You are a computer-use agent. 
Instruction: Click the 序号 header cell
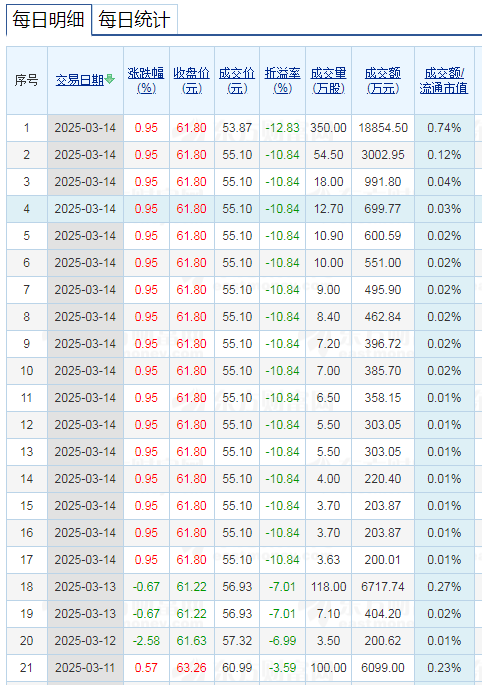pyautogui.click(x=27, y=80)
